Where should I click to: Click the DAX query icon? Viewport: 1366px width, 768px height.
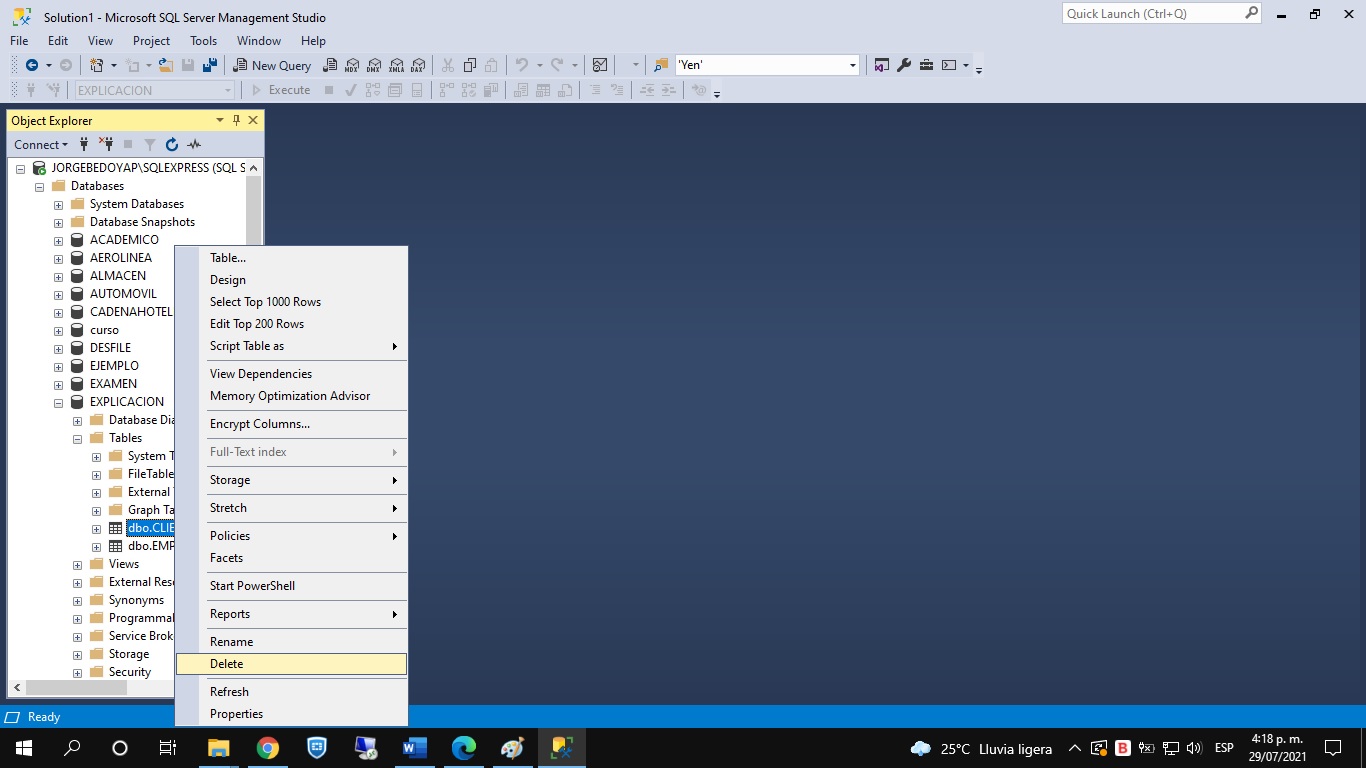coord(418,65)
